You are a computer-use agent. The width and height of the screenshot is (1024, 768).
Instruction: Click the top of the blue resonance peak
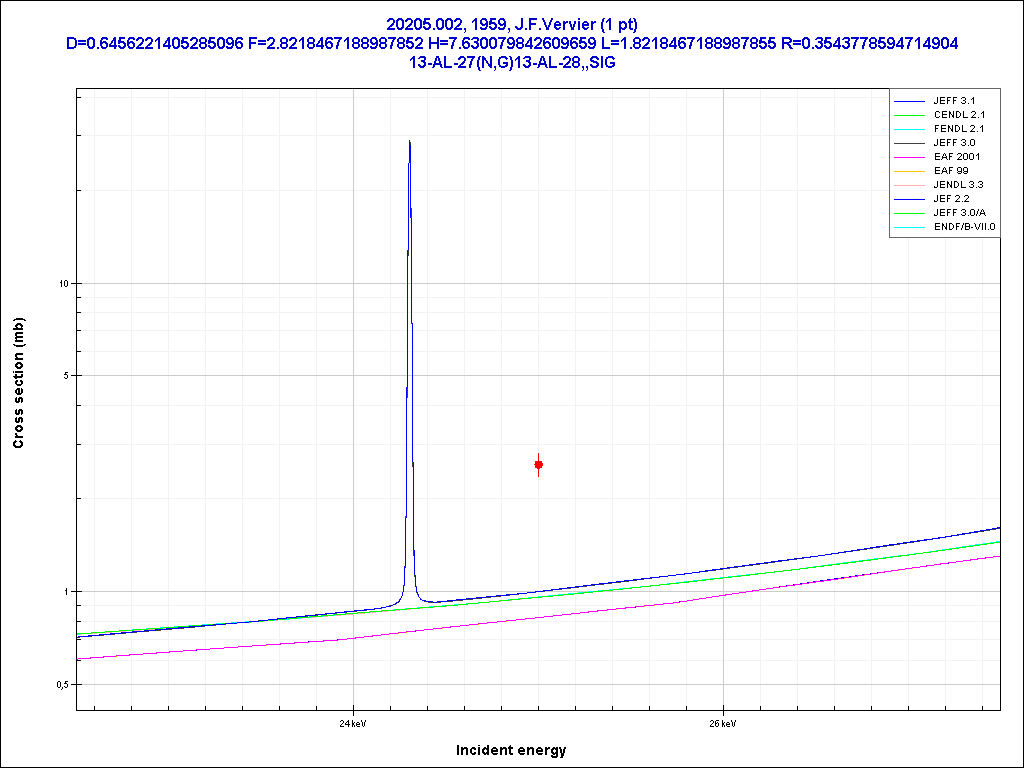(x=410, y=143)
